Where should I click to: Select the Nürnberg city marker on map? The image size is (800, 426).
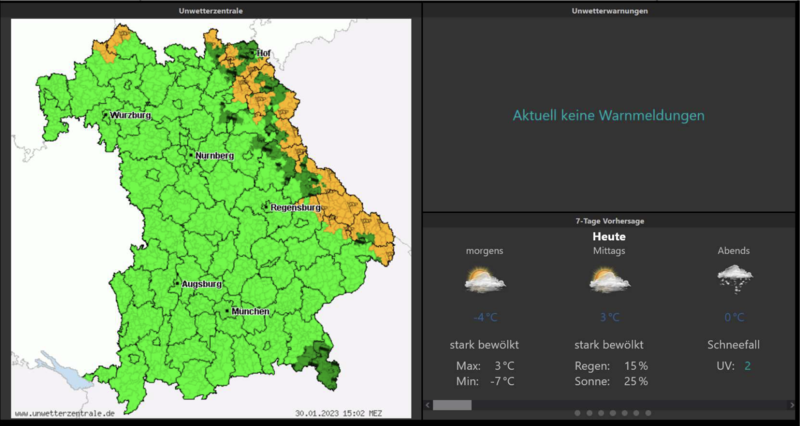click(x=192, y=155)
